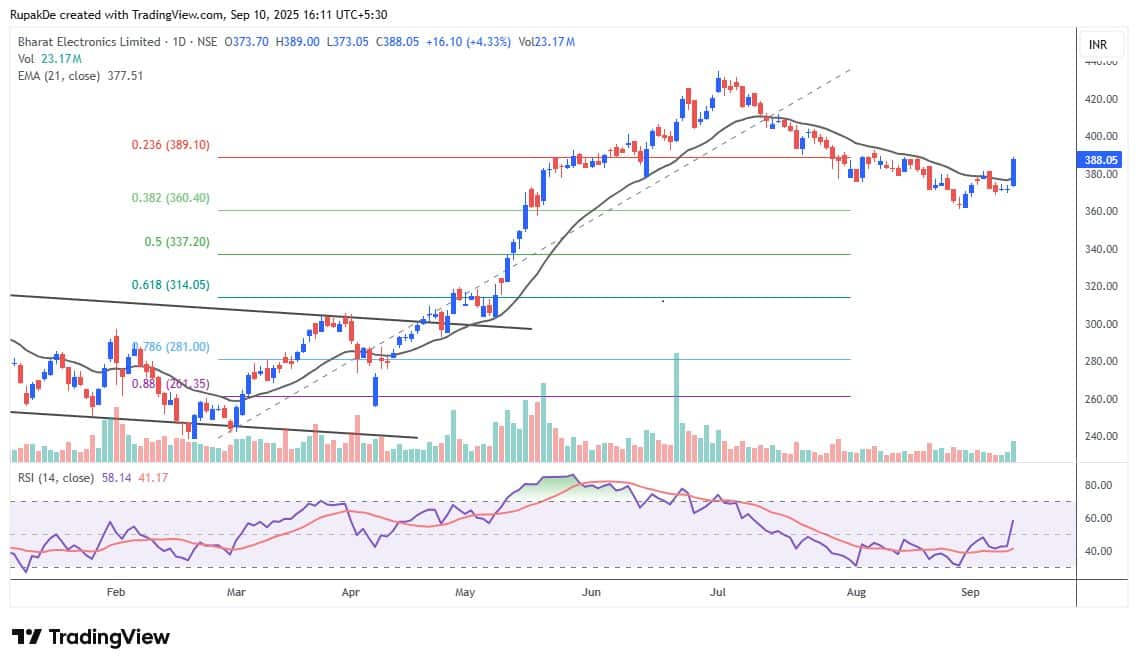
Task: Select the 0.618 (314.05) Fibonacci level label
Action: [x=170, y=285]
